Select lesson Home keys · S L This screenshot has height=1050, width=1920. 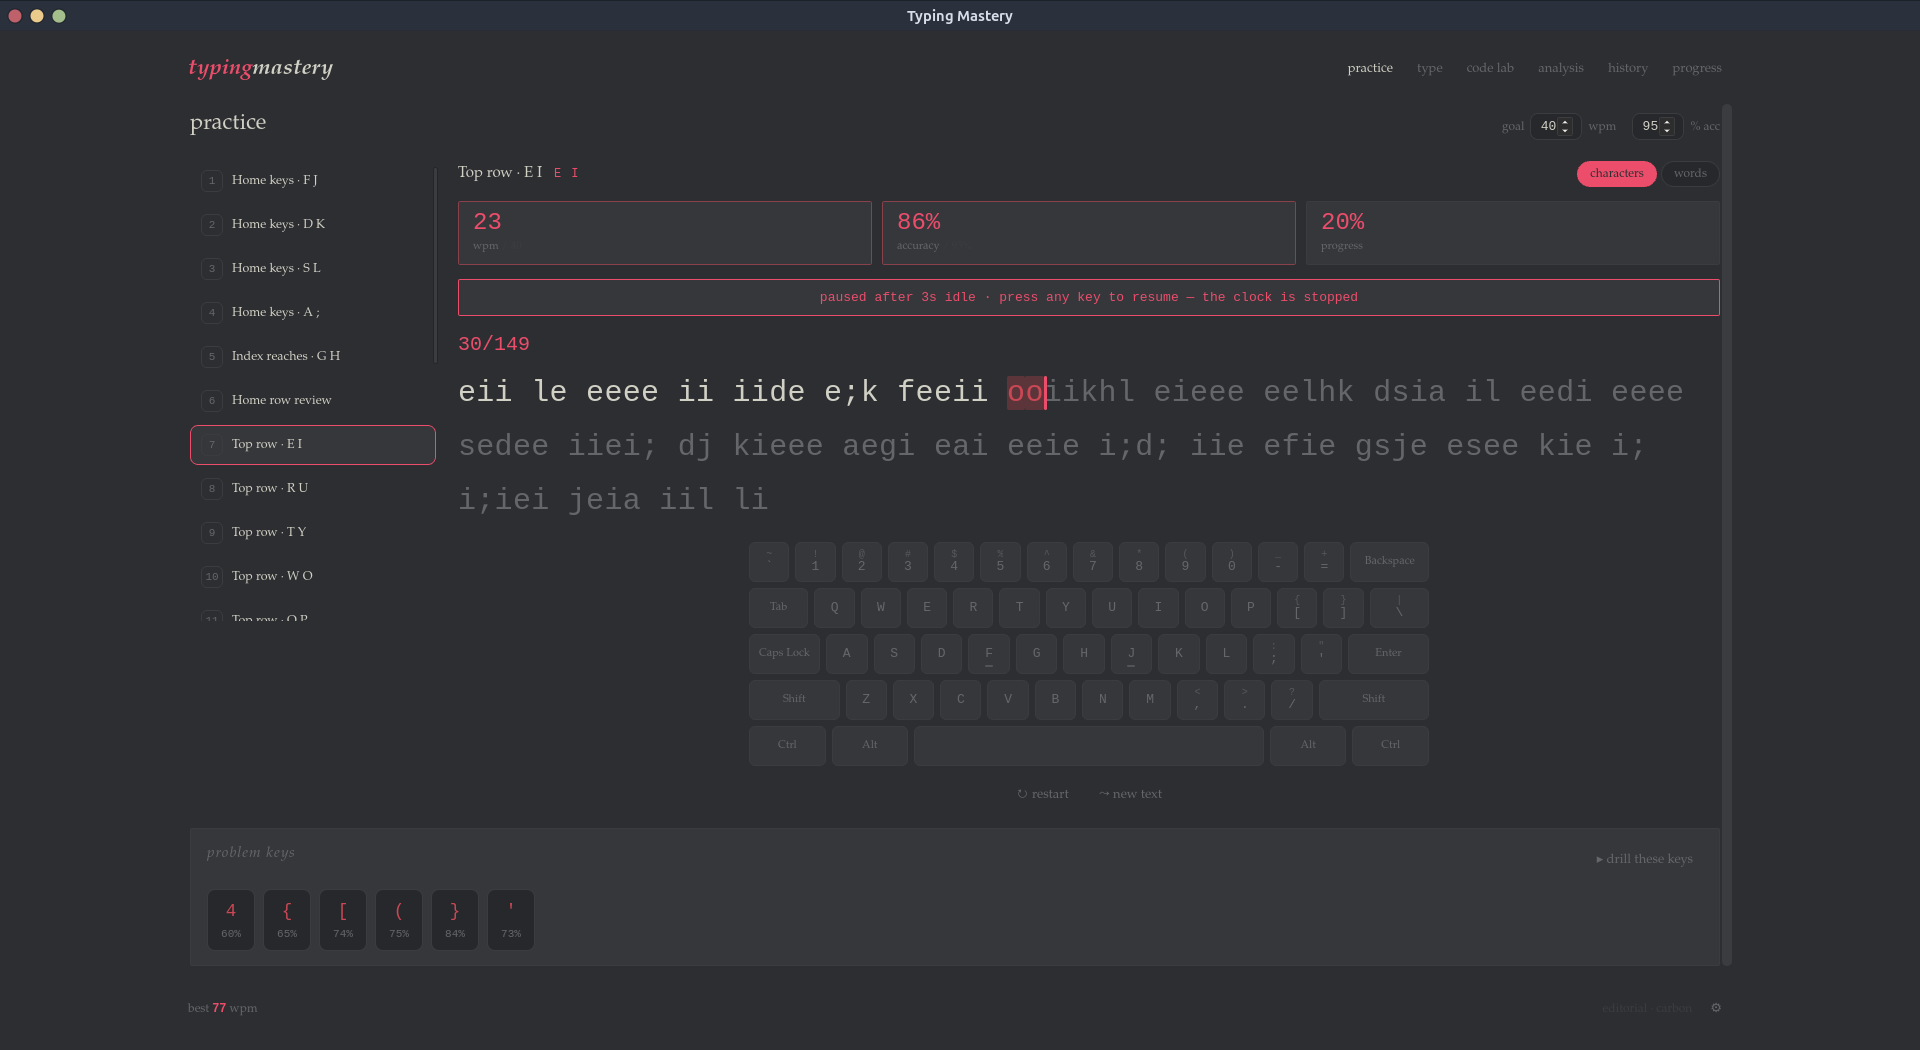click(x=312, y=268)
